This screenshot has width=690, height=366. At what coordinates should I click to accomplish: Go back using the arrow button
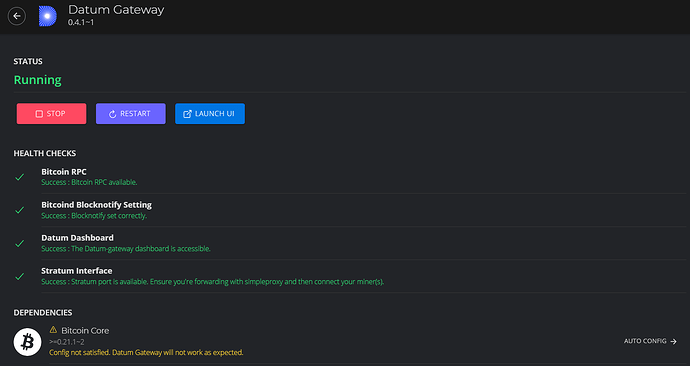pos(17,16)
